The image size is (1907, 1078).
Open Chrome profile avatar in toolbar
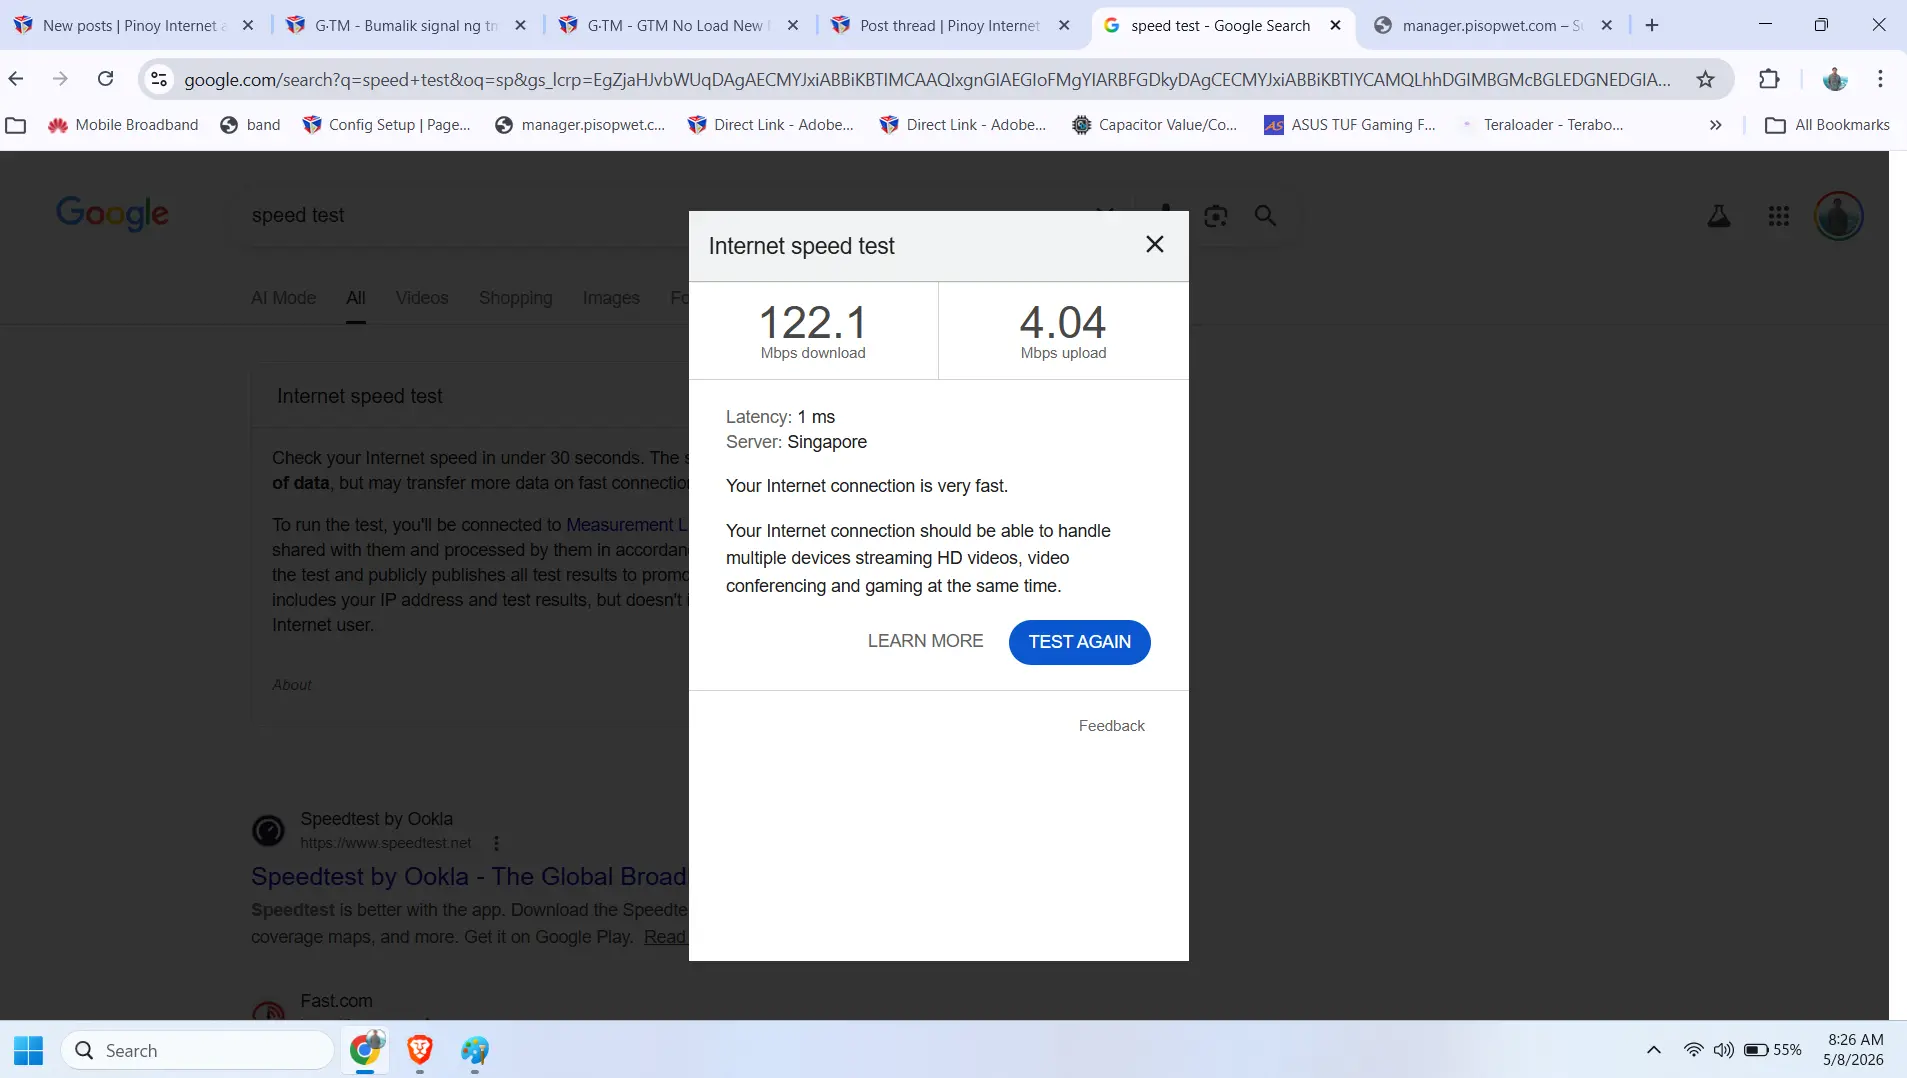1834,79
